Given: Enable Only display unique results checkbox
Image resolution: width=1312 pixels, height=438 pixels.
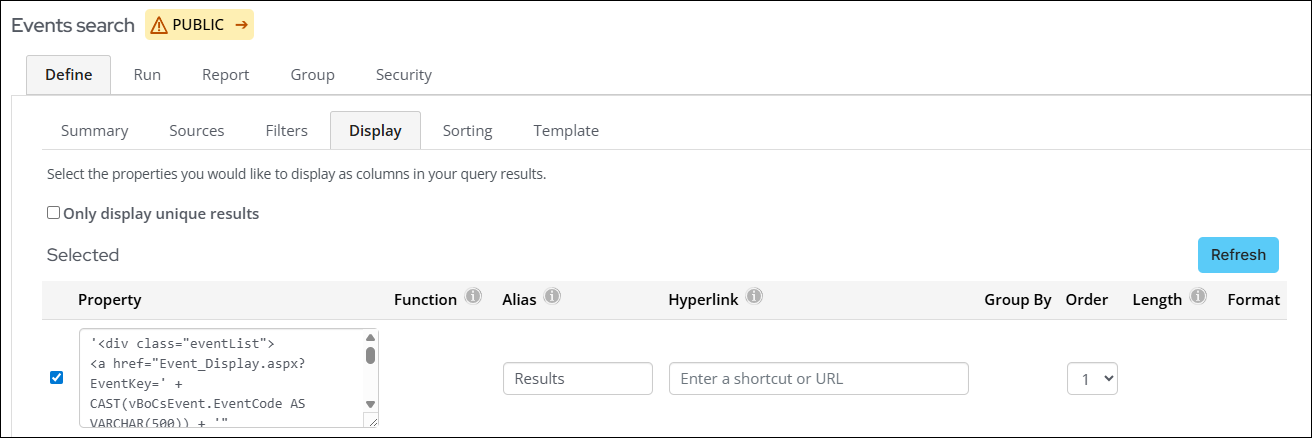Looking at the screenshot, I should [x=54, y=213].
